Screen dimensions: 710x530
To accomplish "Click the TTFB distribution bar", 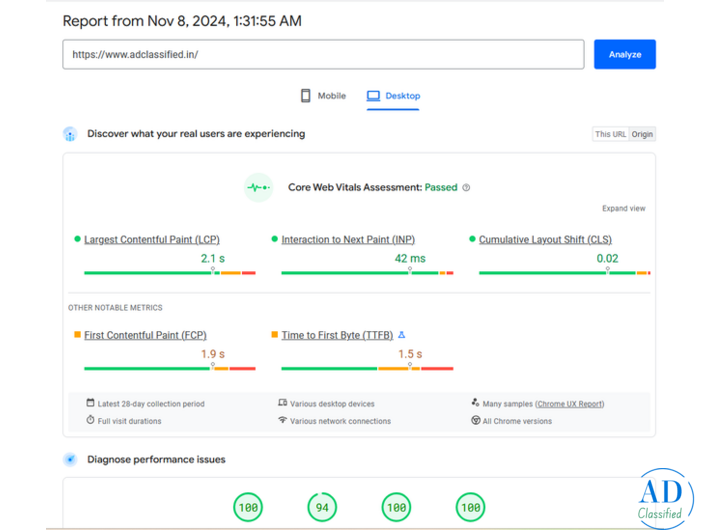I will coord(367,368).
